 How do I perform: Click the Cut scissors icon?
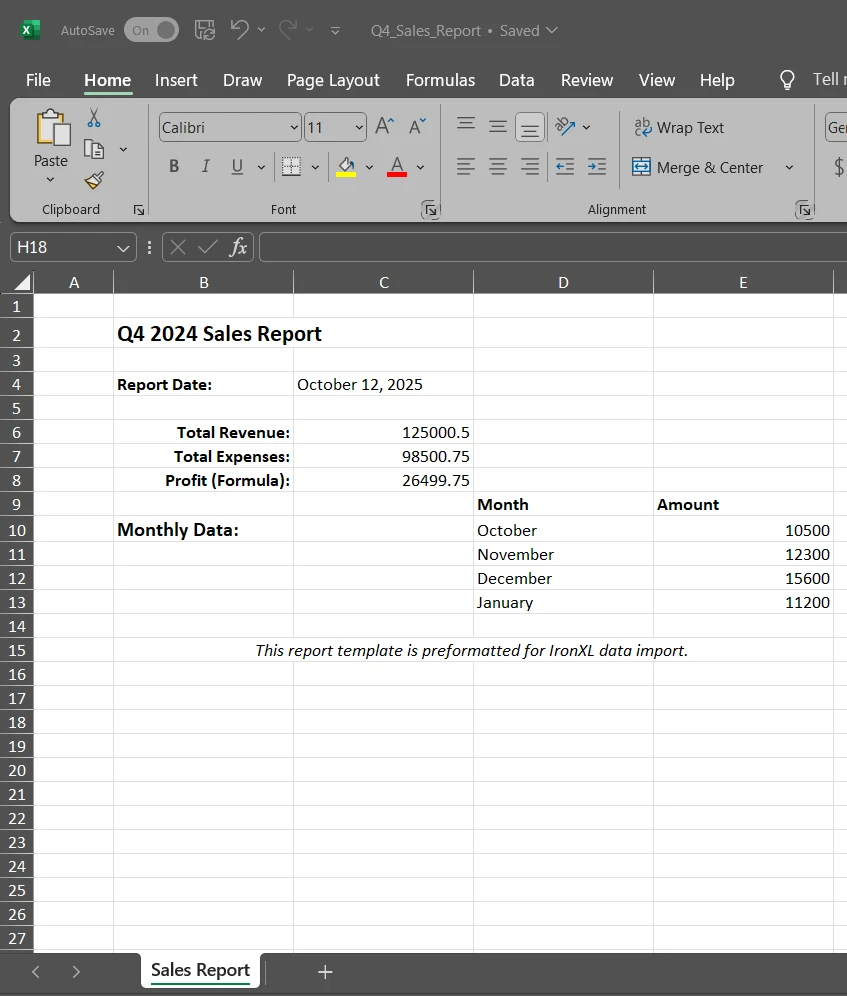click(94, 118)
